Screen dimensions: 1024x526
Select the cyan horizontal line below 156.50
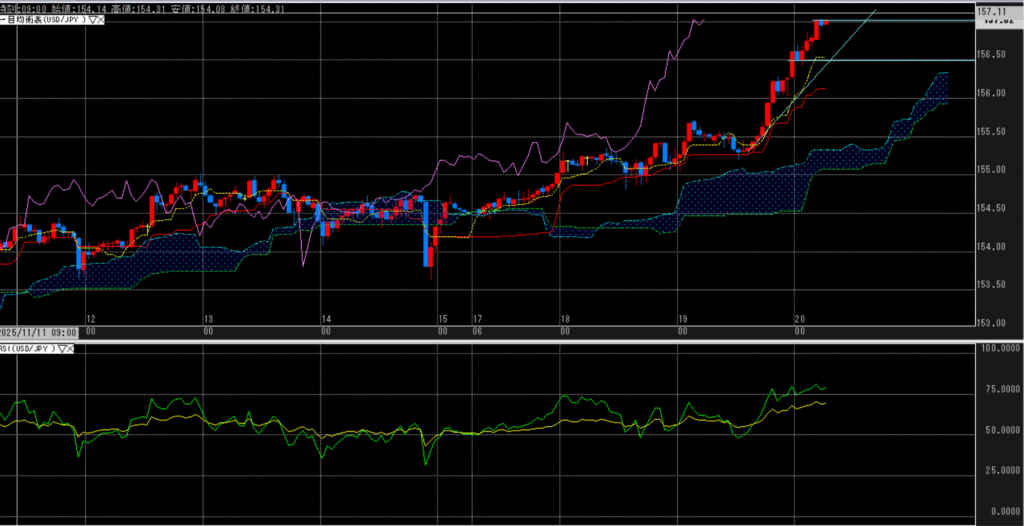pos(900,60)
